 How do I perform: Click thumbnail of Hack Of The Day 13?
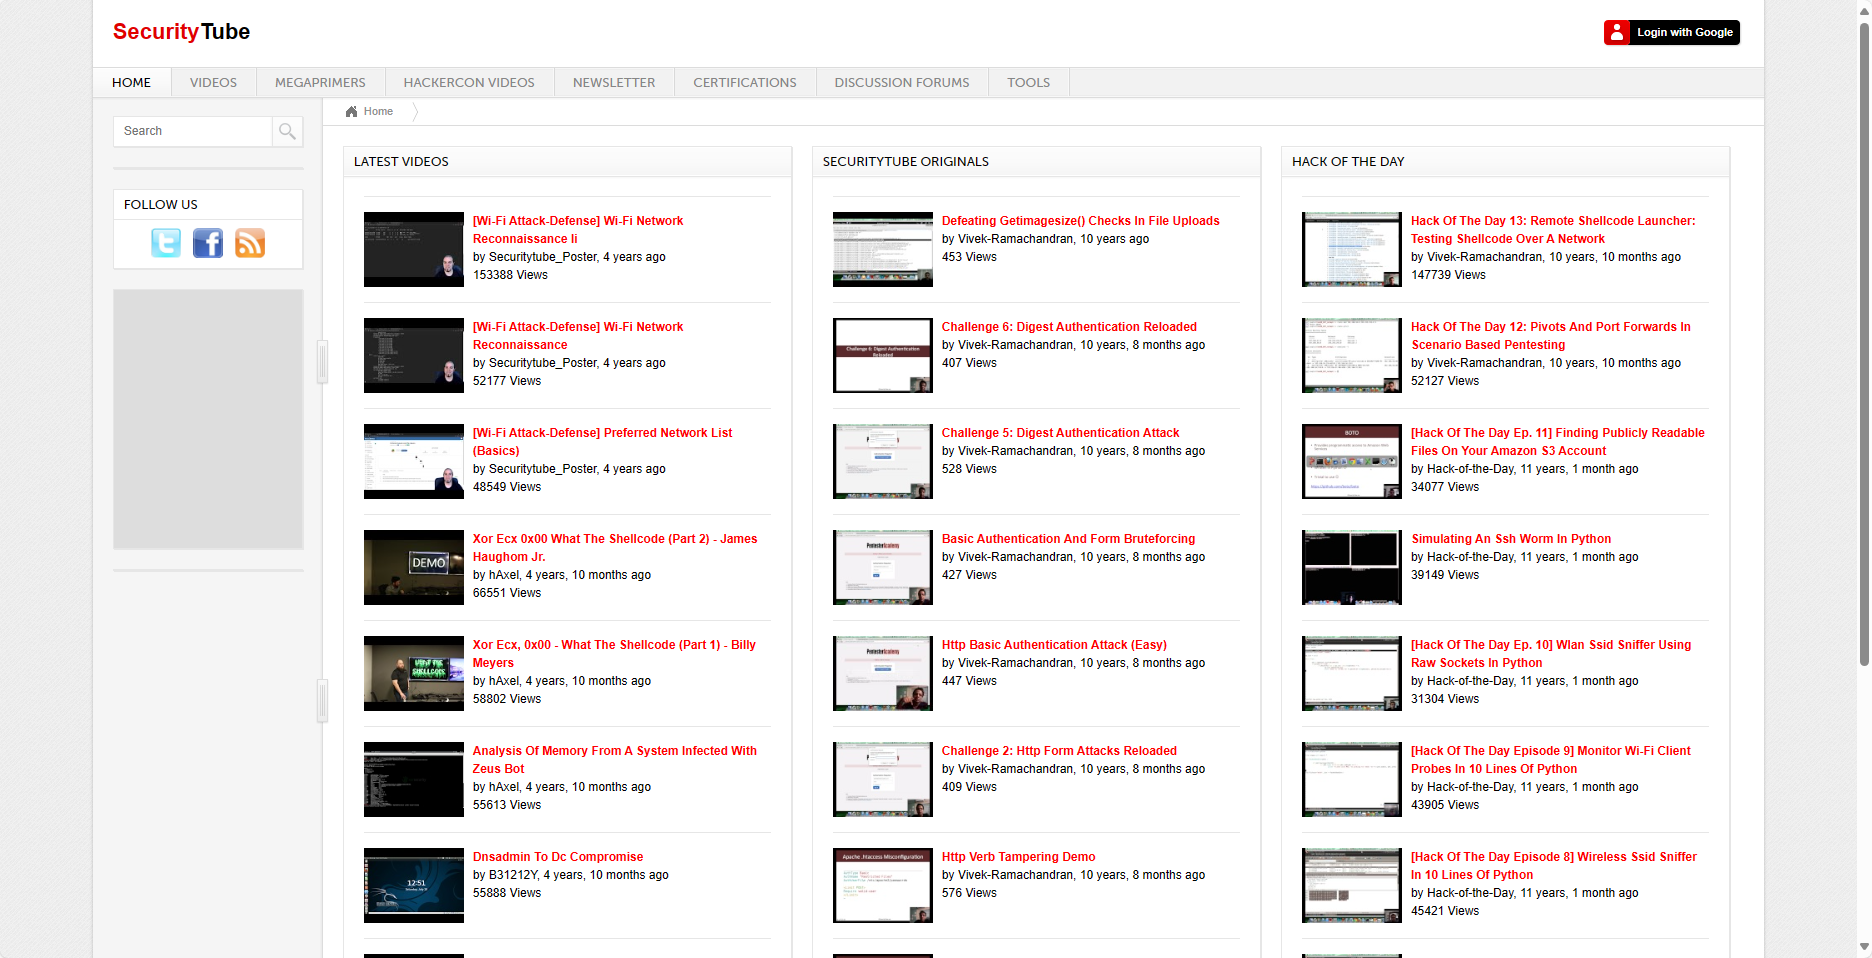pos(1352,250)
